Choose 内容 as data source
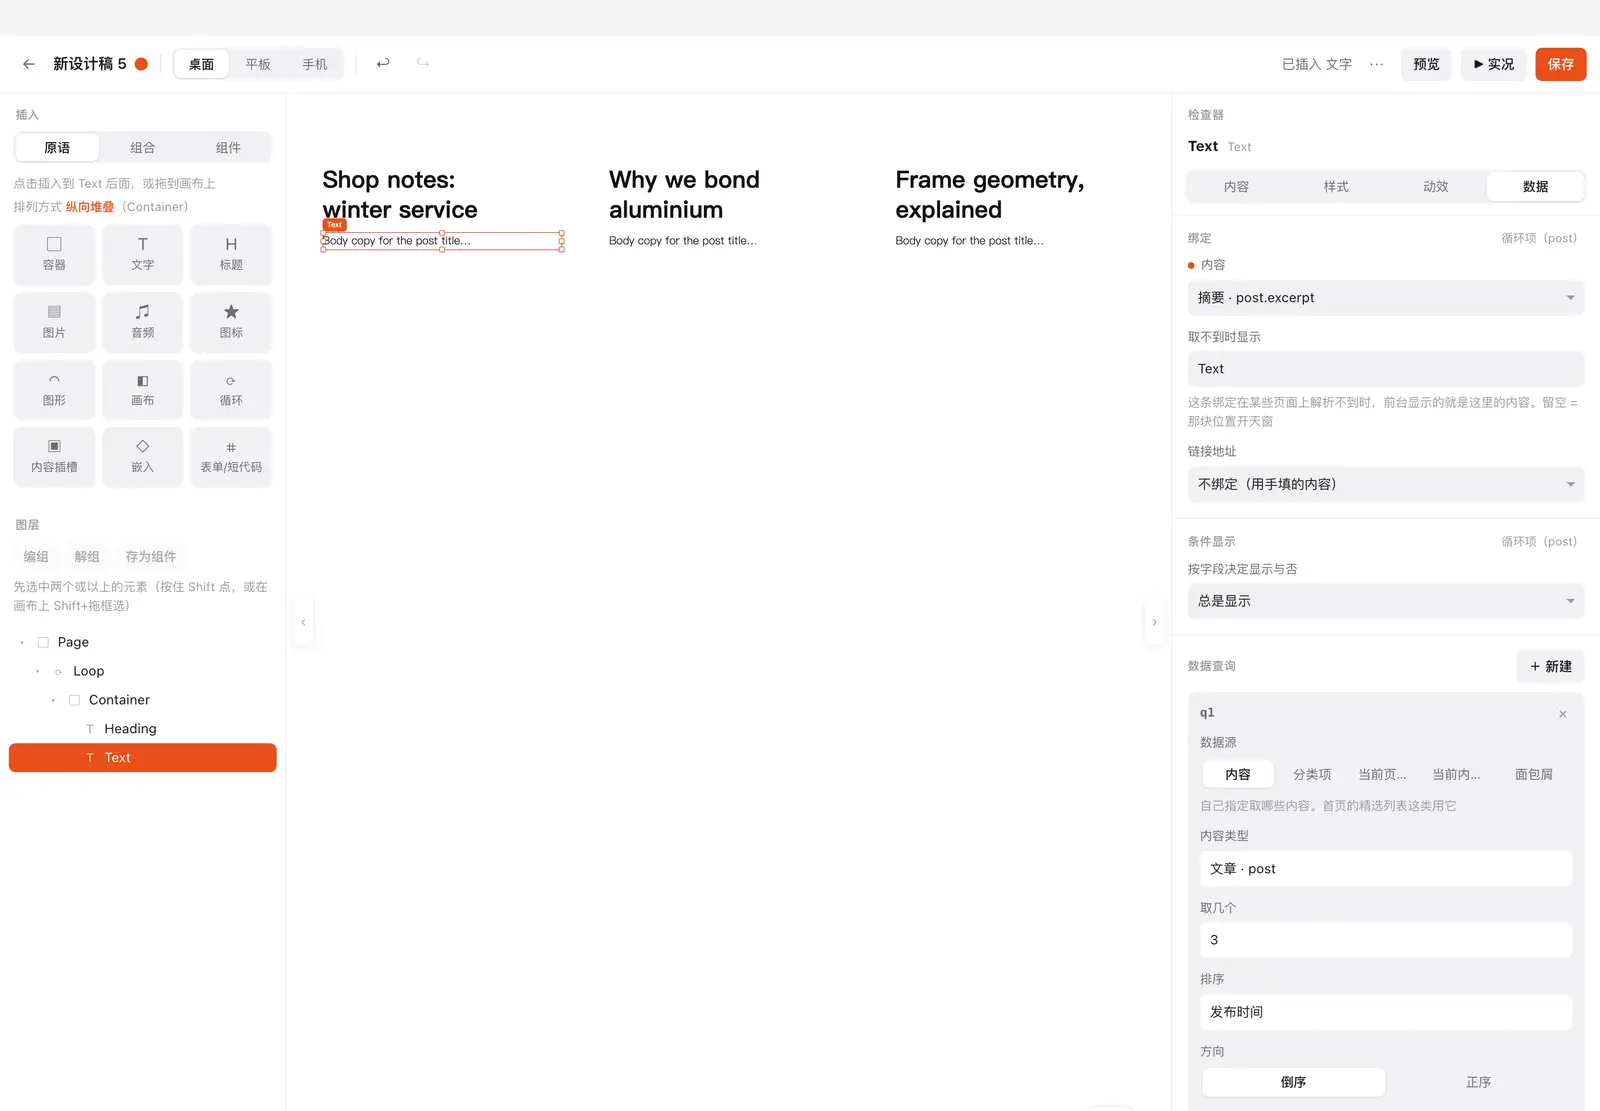The image size is (1600, 1111). (x=1238, y=774)
